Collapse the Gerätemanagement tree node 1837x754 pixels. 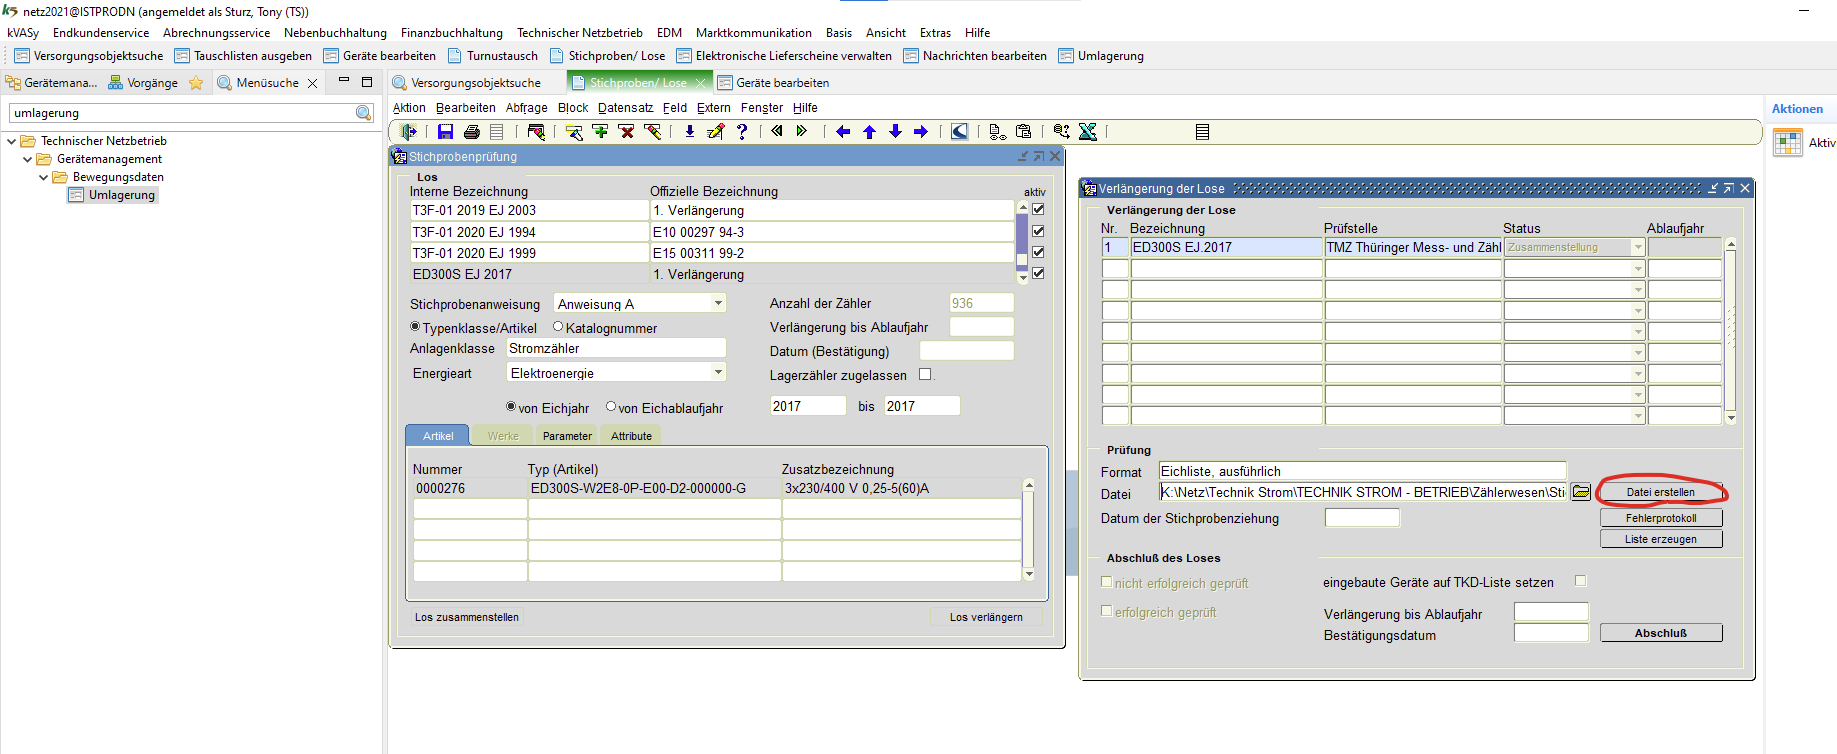point(28,159)
